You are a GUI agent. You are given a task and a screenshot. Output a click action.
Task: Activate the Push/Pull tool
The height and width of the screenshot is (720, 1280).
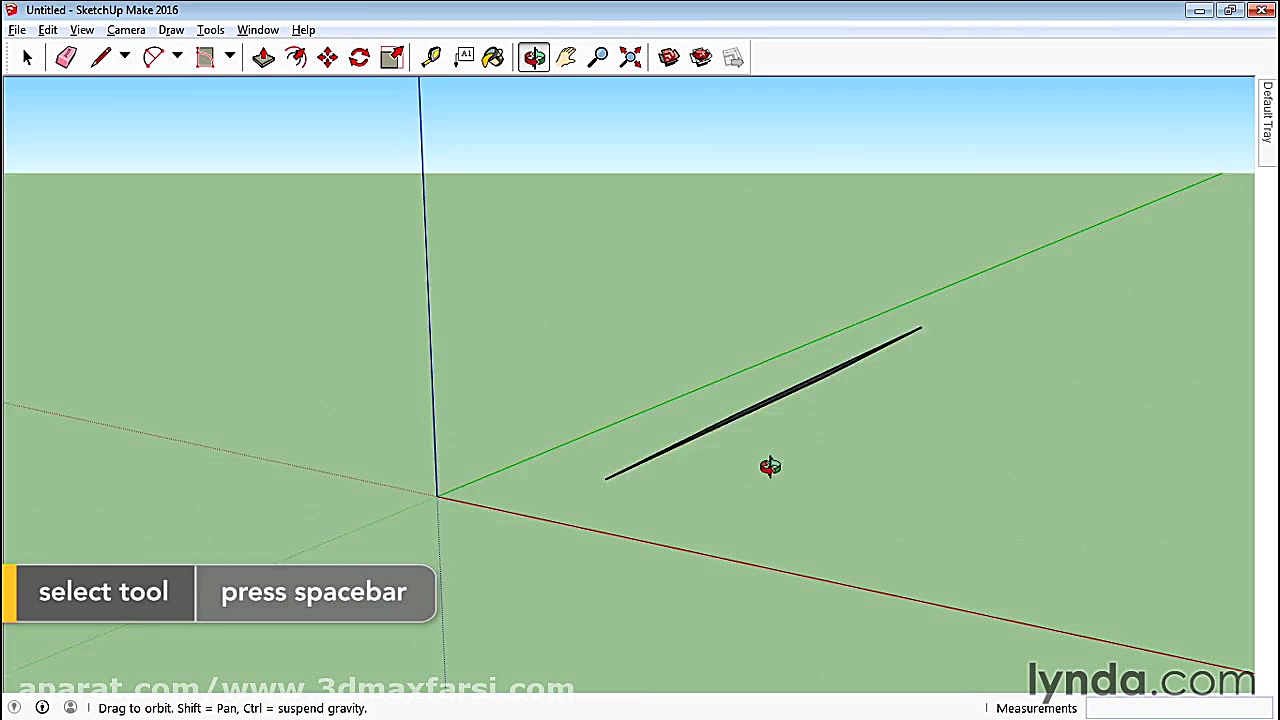click(263, 58)
